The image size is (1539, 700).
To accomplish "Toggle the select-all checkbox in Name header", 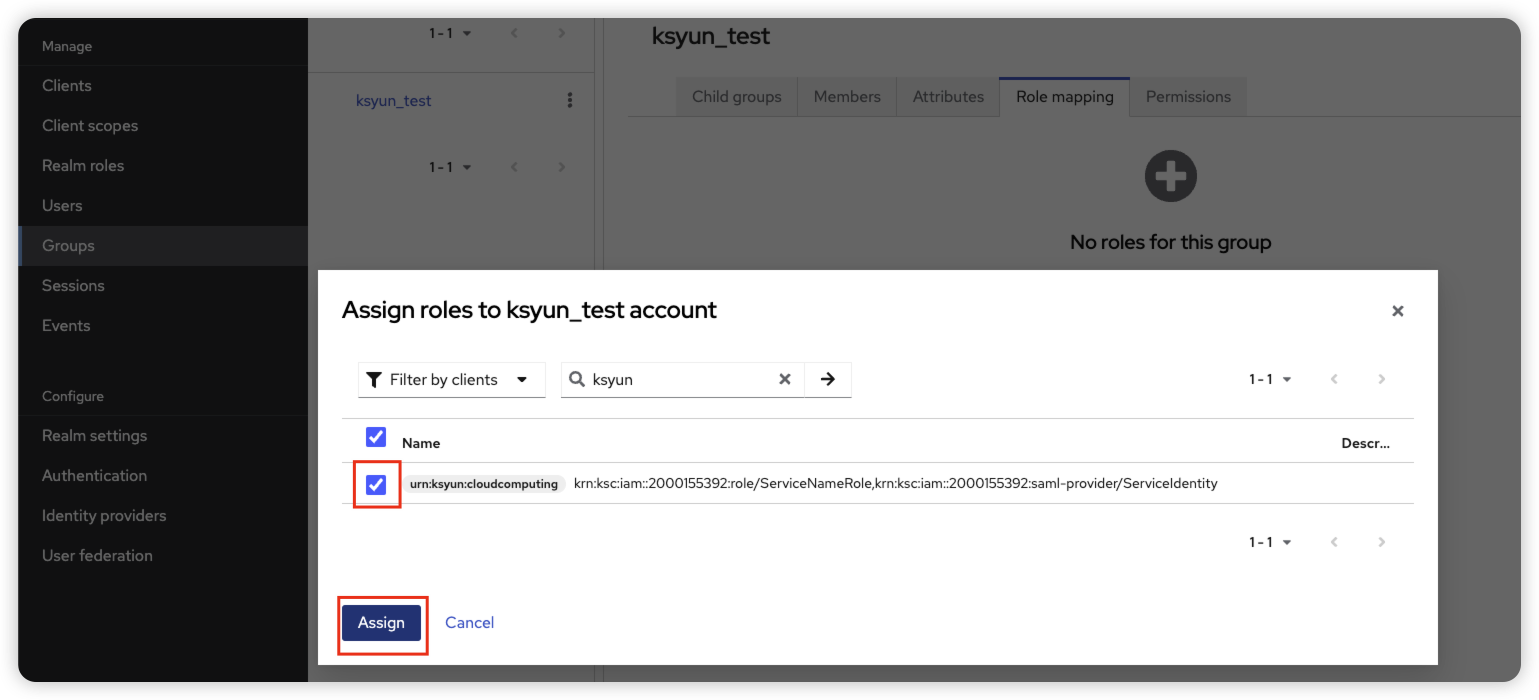I will point(376,437).
